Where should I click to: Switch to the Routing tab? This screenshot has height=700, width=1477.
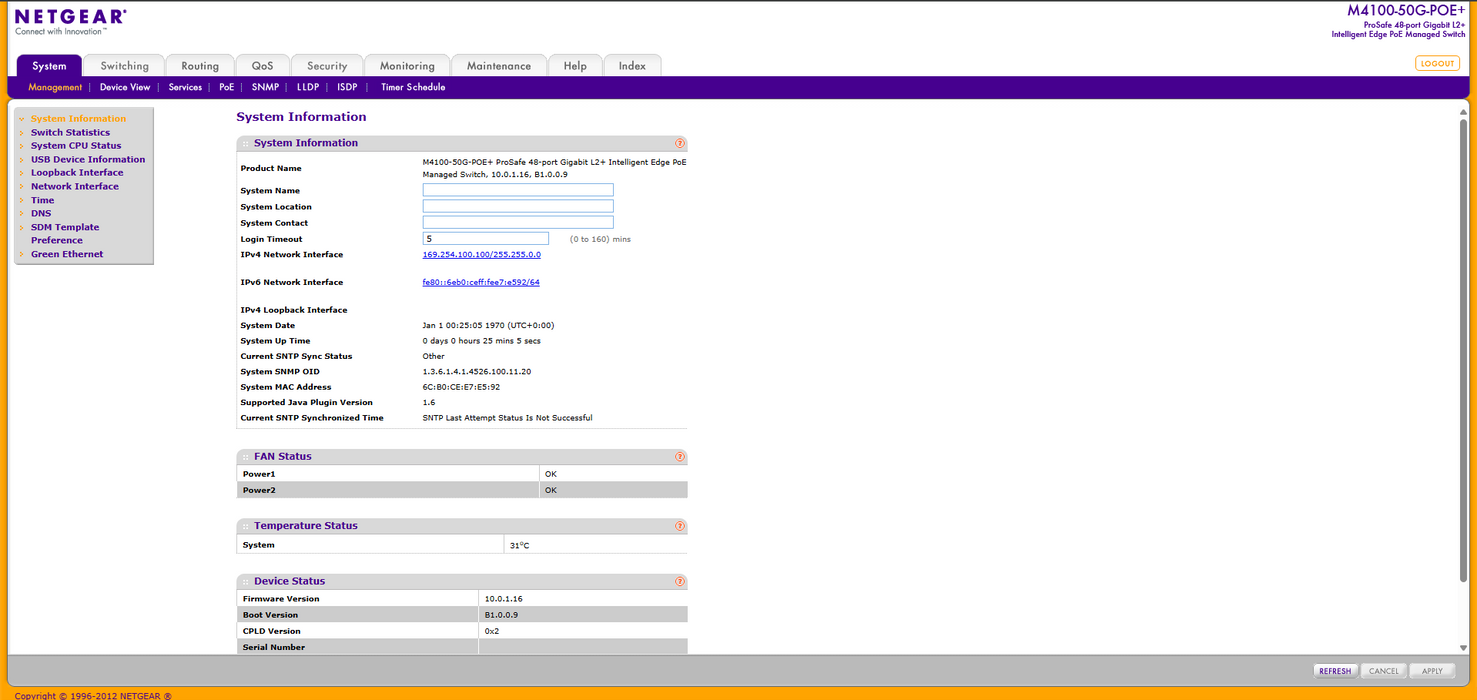[x=200, y=66]
